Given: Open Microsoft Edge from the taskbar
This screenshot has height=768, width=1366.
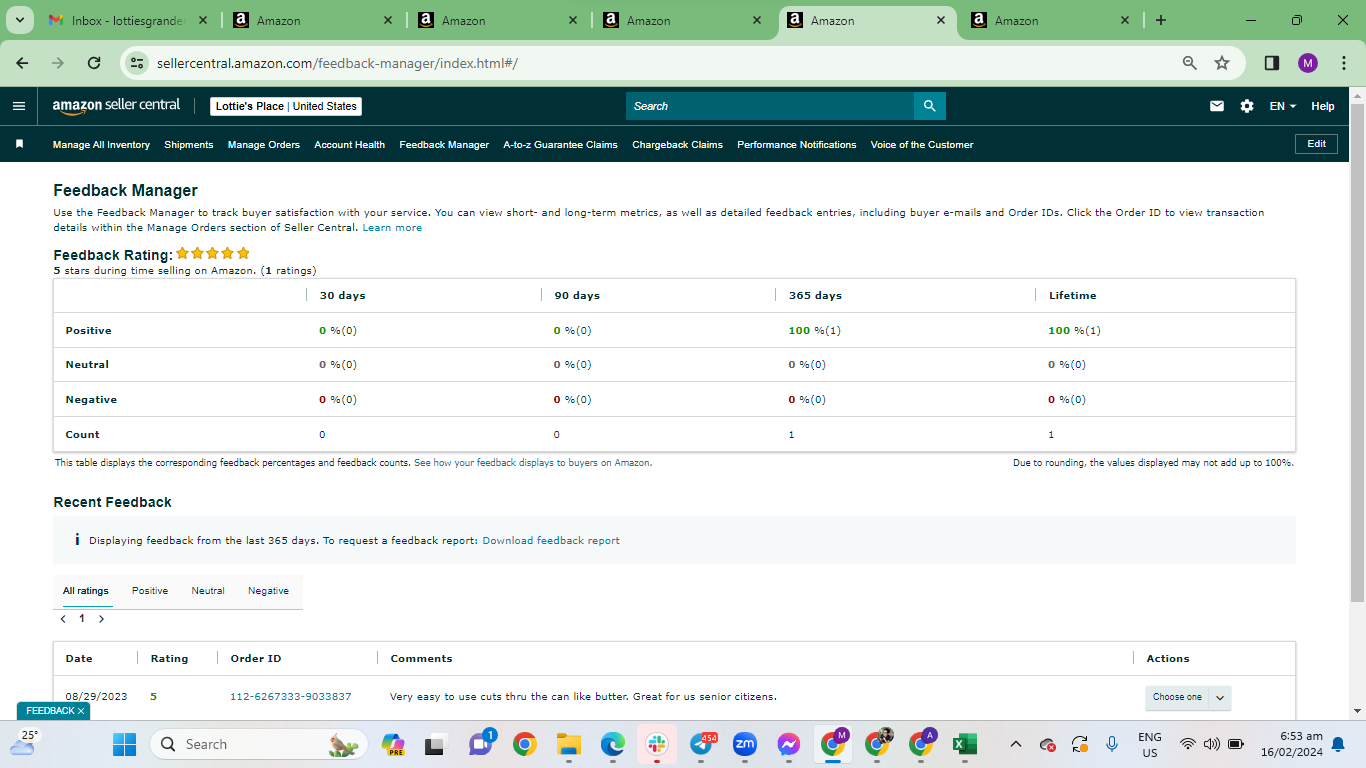Looking at the screenshot, I should point(612,744).
